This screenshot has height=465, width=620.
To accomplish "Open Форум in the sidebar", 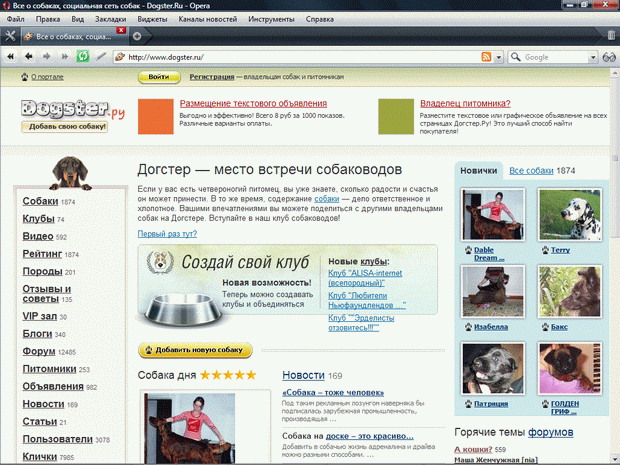I will coord(39,351).
